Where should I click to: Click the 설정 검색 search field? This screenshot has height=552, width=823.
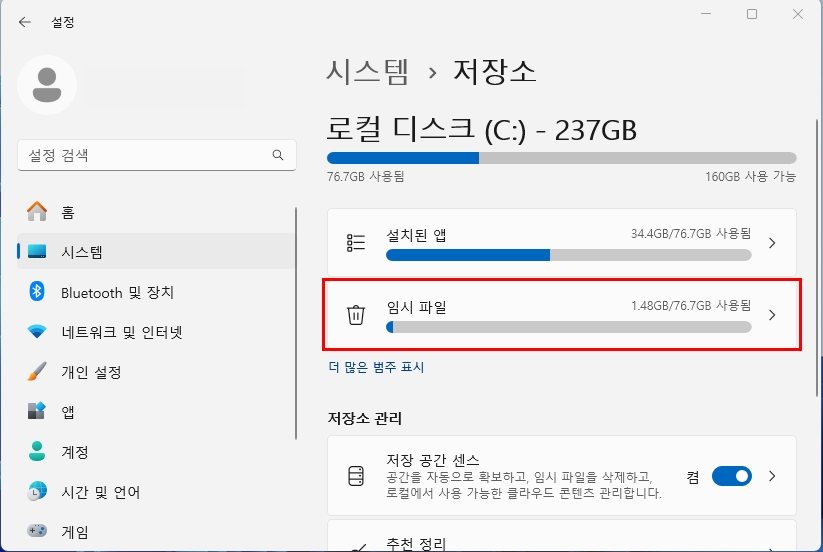156,155
